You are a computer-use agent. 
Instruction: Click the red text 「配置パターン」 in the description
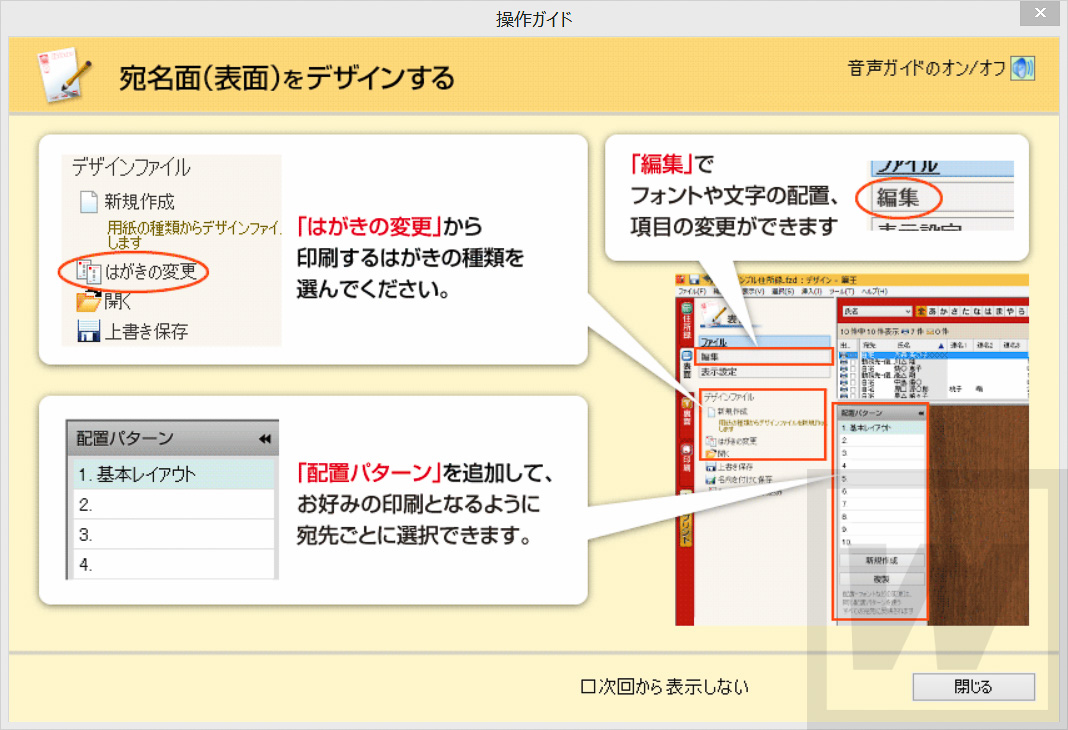(370, 473)
